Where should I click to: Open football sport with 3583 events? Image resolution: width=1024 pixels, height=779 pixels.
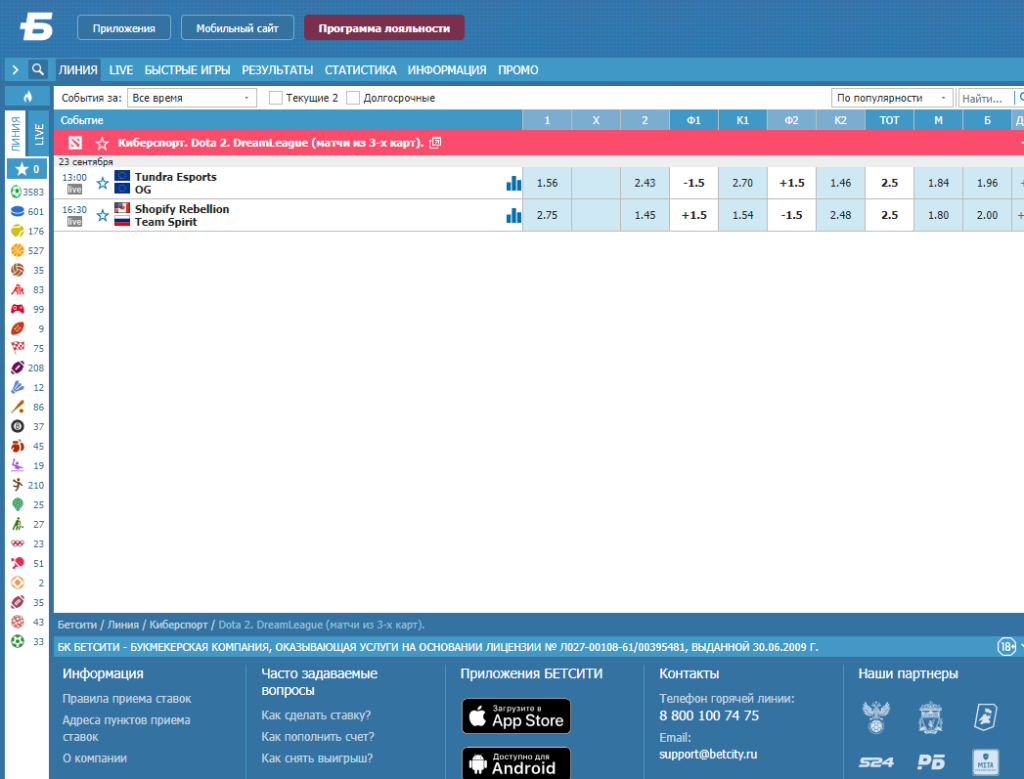pyautogui.click(x=27, y=192)
